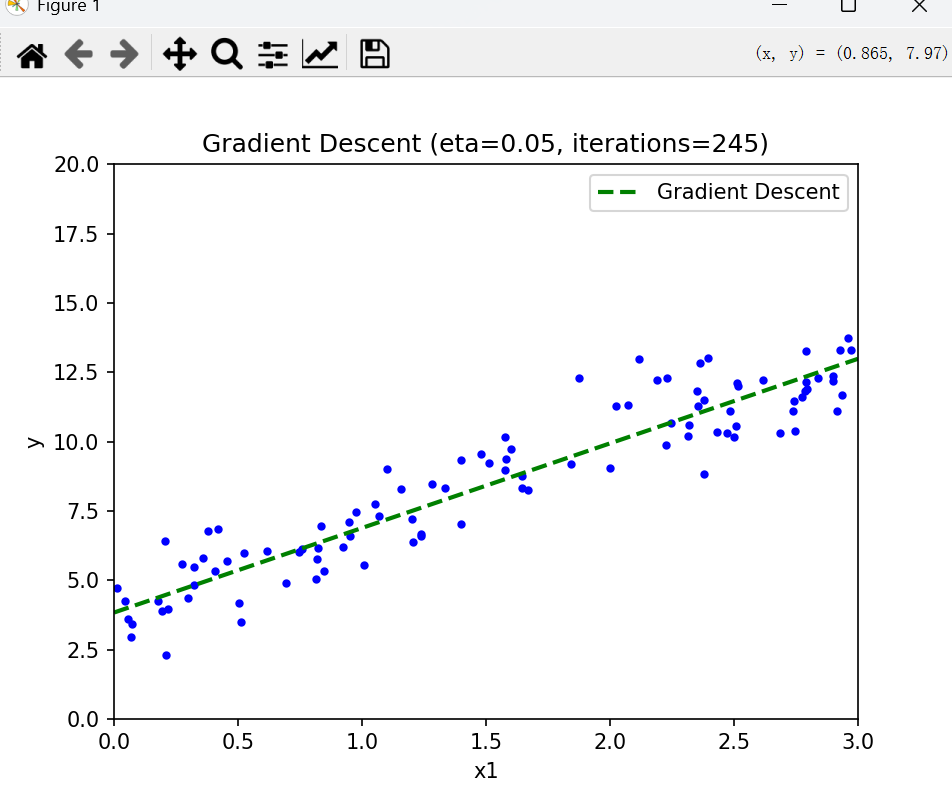
Task: Go back to the previous view
Action: click(78, 55)
